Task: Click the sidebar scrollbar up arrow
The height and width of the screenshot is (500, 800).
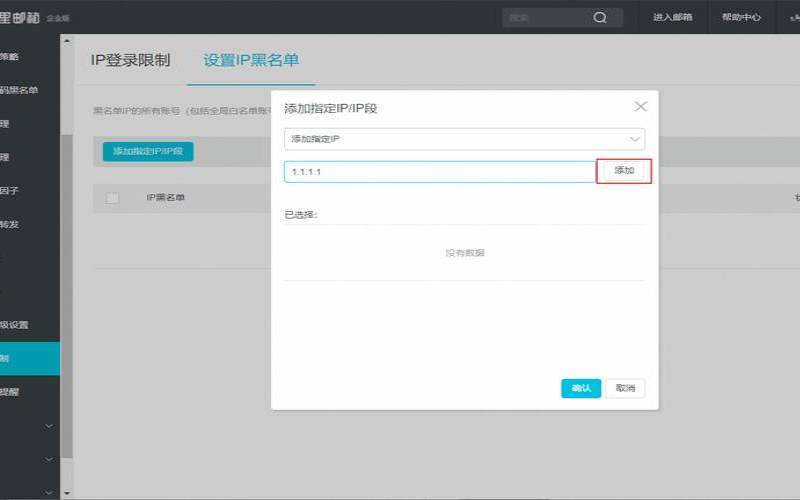Action: pyautogui.click(x=67, y=41)
